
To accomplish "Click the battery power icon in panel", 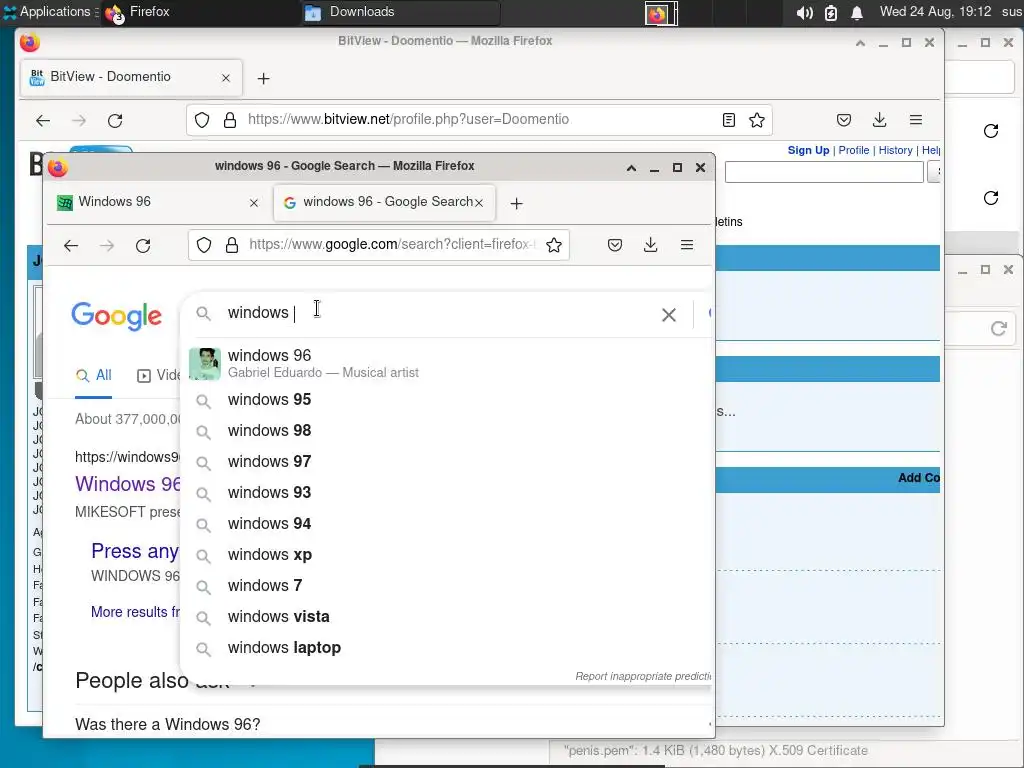I will [x=831, y=12].
